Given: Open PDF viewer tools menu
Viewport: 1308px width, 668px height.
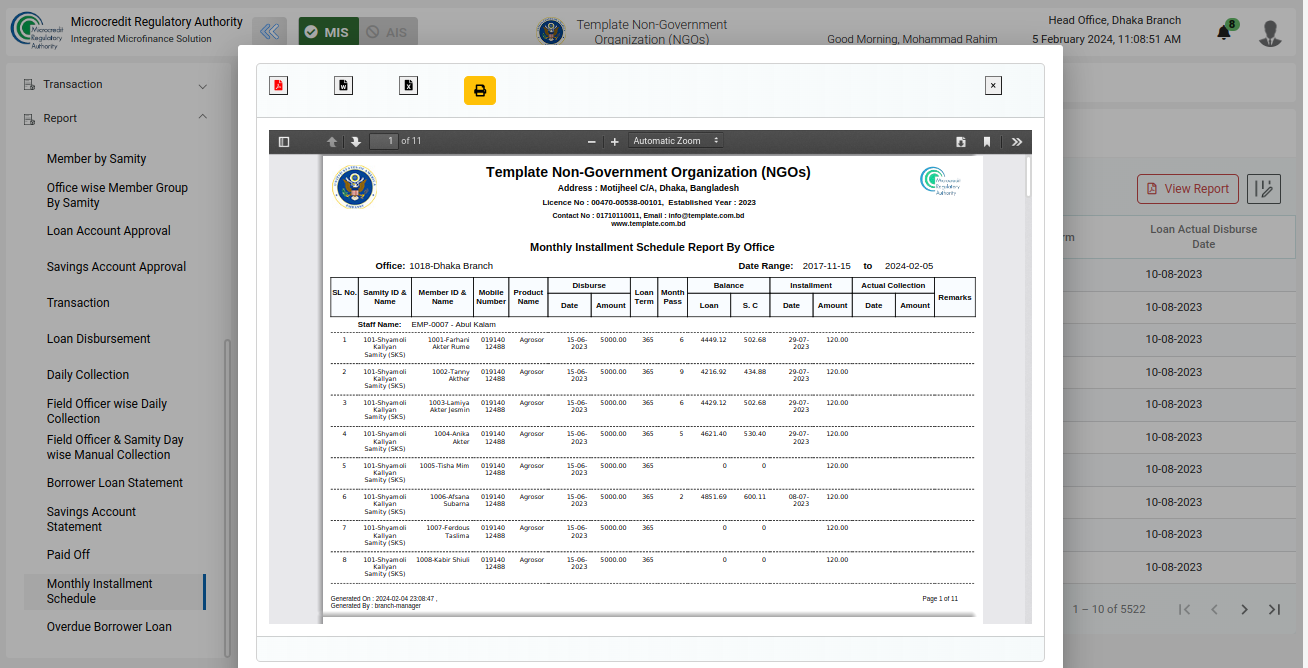Looking at the screenshot, I should 1017,142.
